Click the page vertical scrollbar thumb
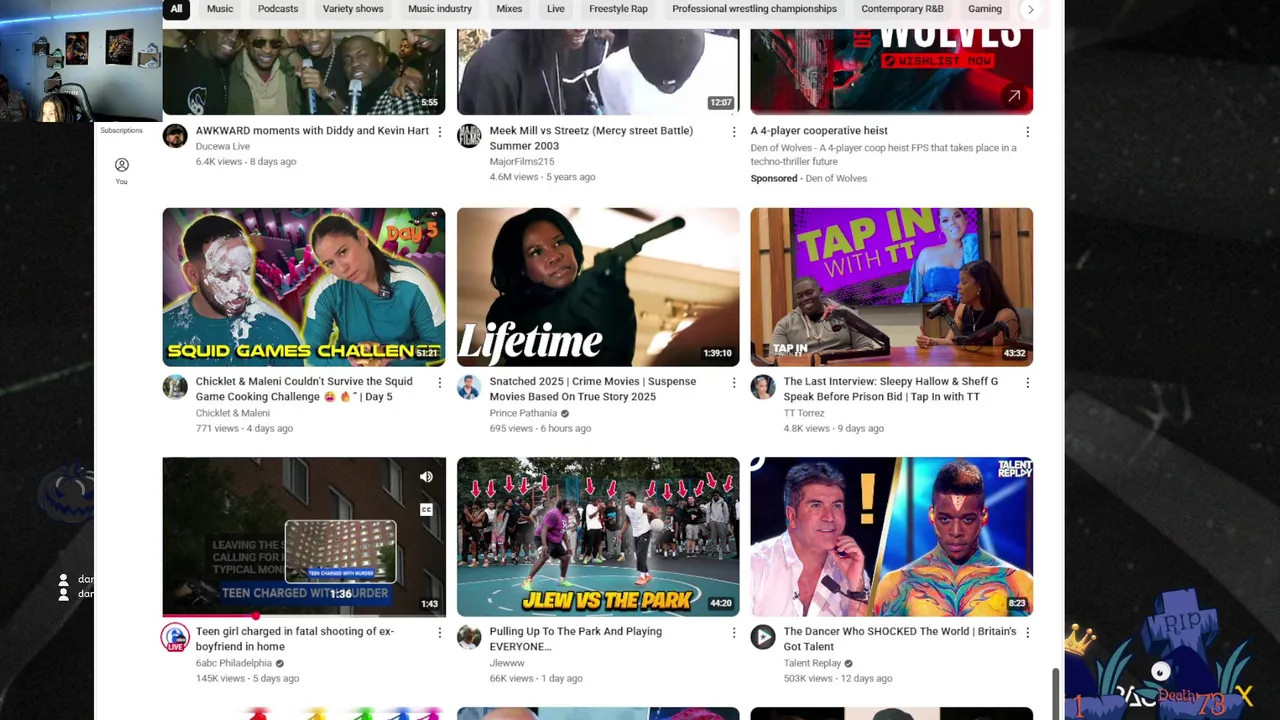 tap(1057, 694)
